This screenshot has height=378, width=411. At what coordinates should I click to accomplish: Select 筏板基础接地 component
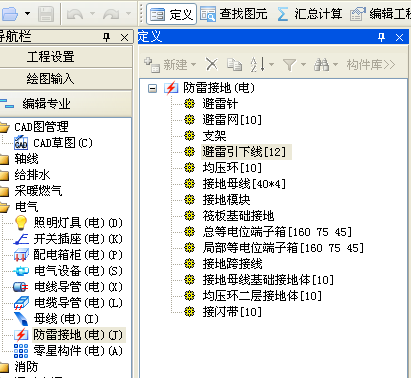238,216
